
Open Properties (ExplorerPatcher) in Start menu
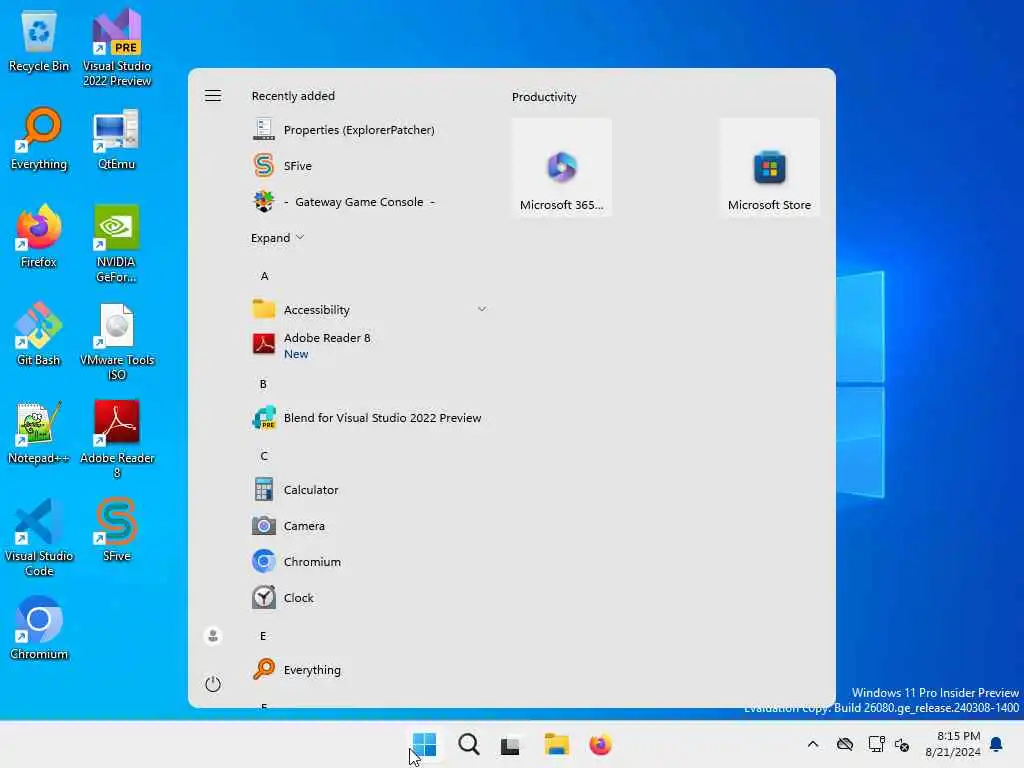click(370, 129)
